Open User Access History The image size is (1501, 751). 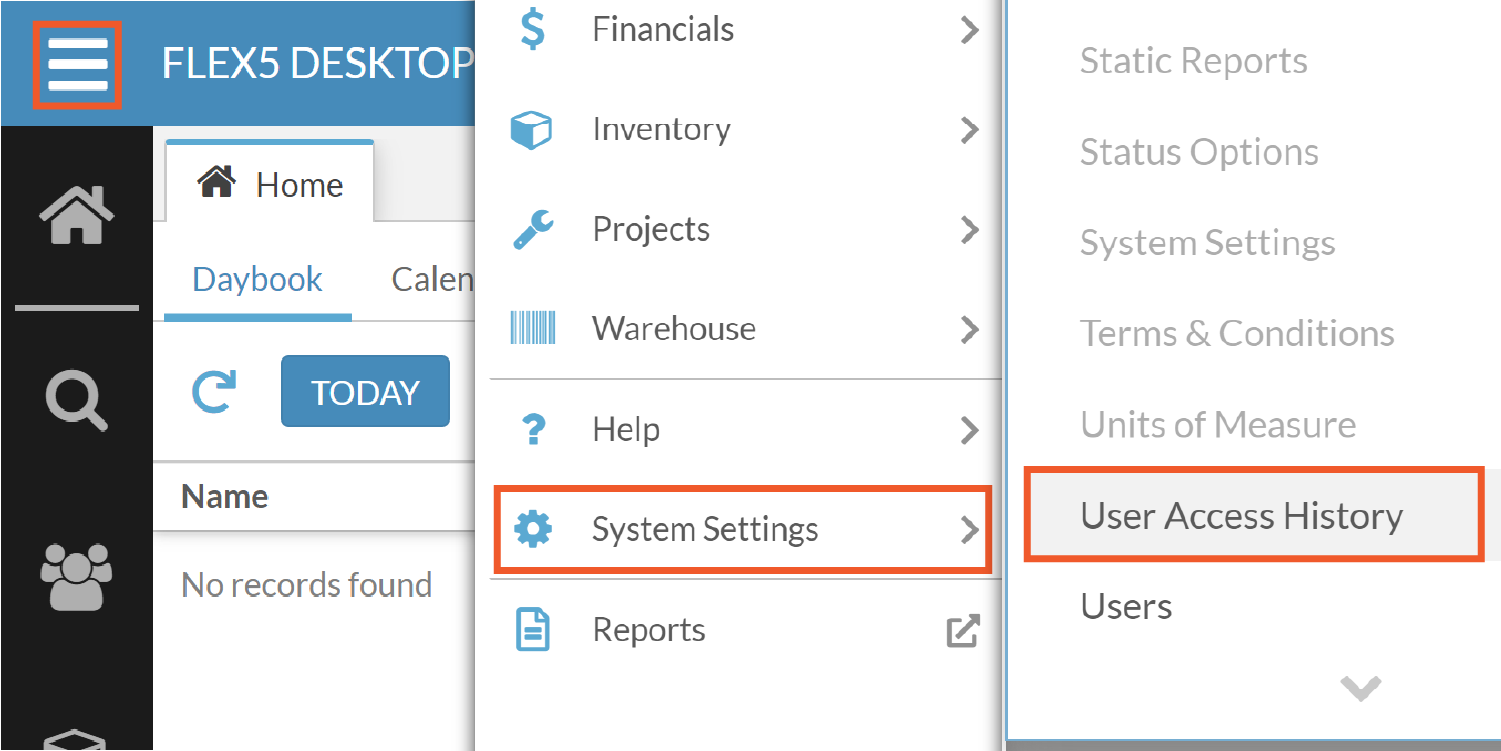1241,515
